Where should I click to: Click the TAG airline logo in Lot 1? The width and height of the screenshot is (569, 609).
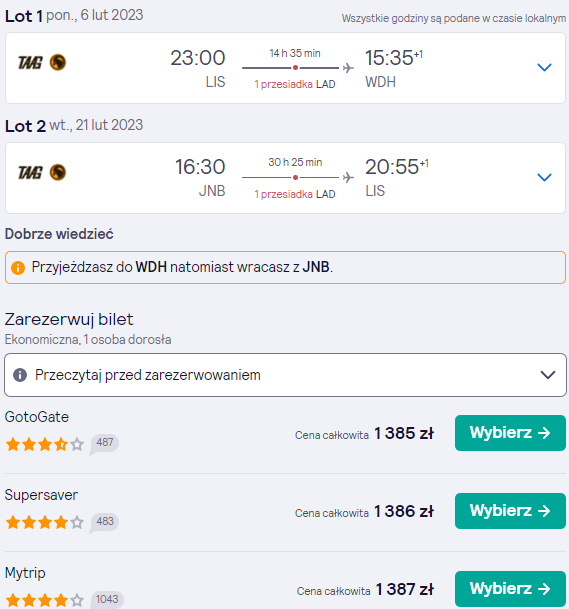click(42, 63)
